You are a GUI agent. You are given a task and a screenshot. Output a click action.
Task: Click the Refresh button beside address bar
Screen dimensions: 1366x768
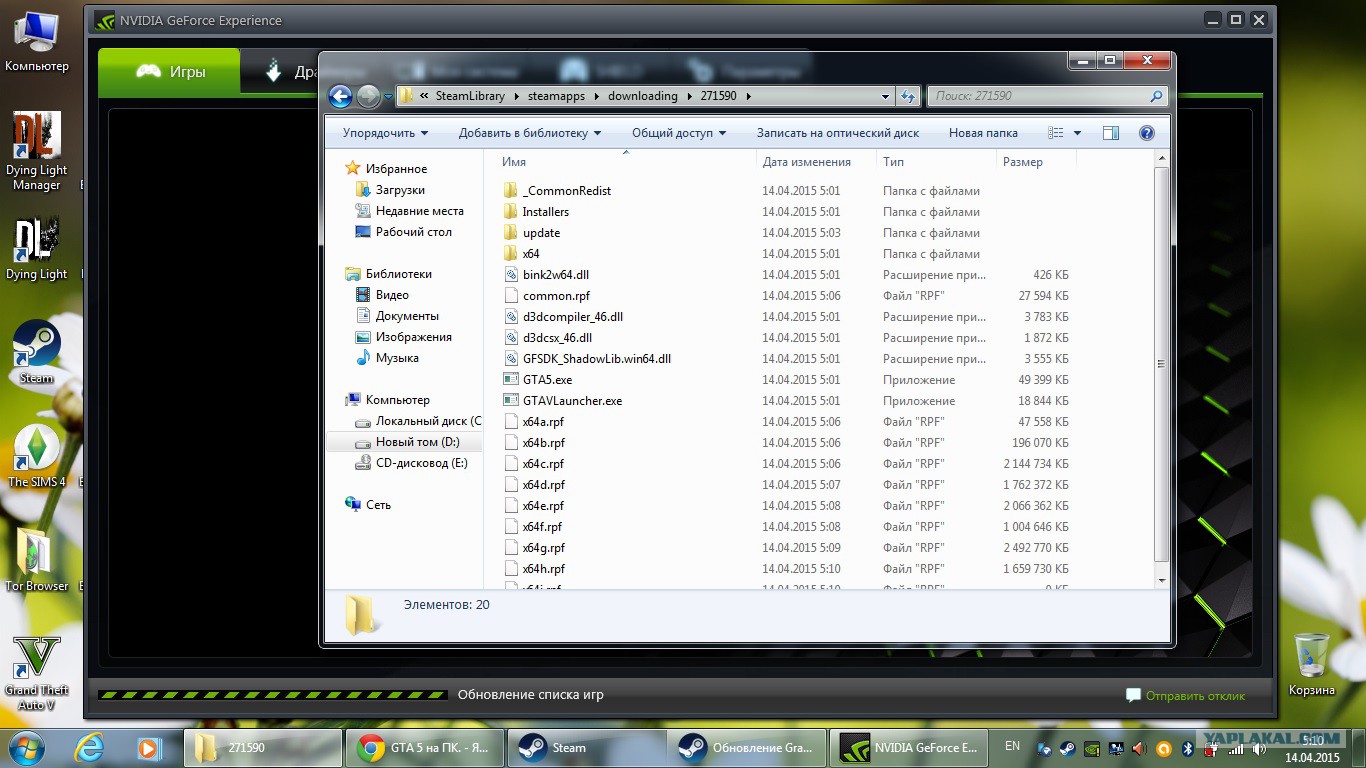tap(908, 96)
